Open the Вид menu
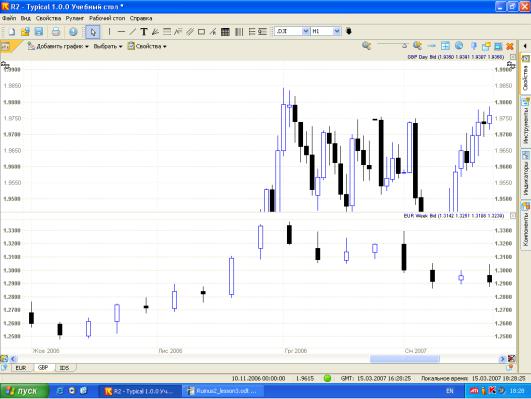531x399 pixels. (25, 18)
